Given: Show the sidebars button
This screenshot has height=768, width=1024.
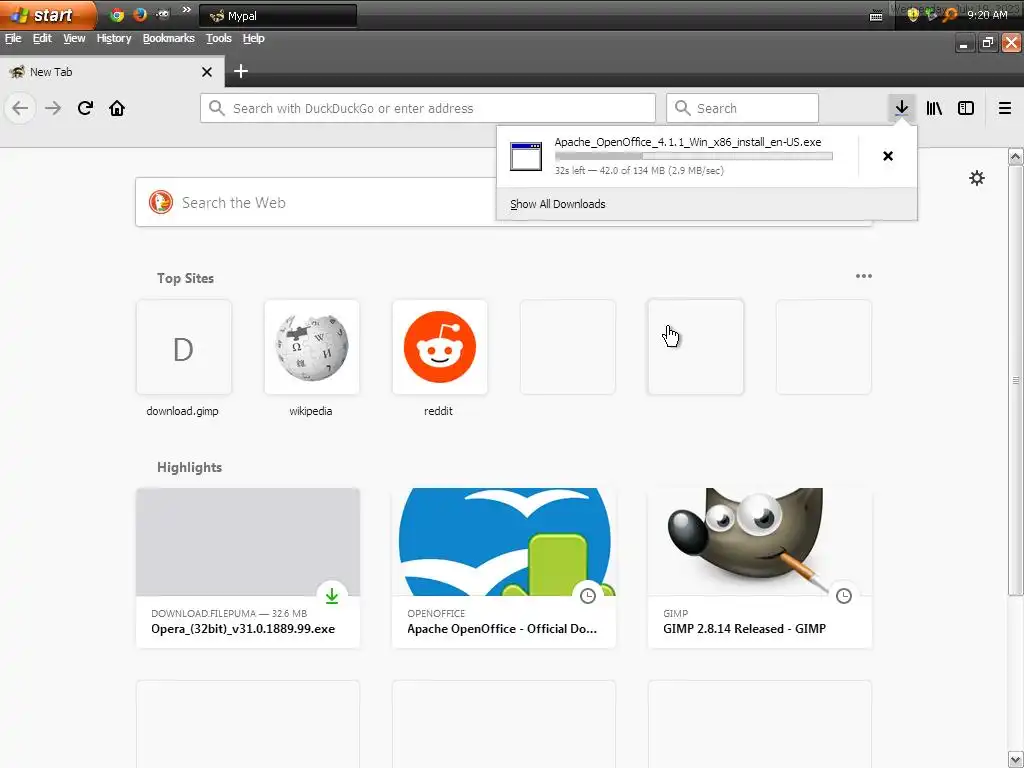Looking at the screenshot, I should click(966, 108).
